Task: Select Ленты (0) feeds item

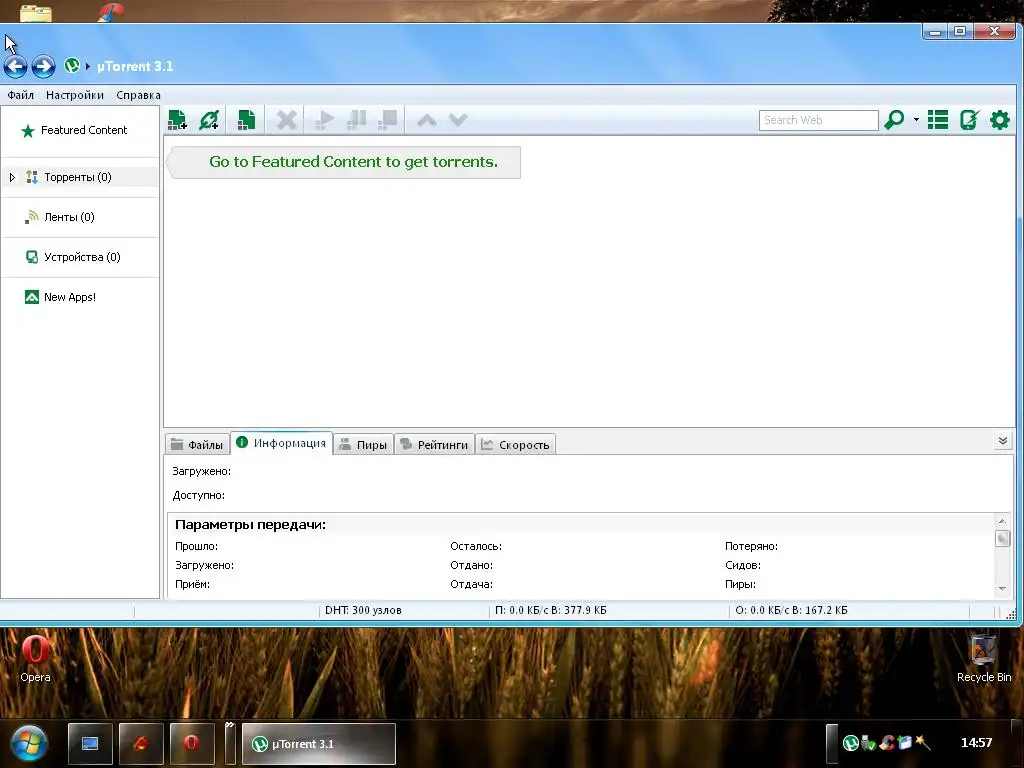Action: (80, 217)
